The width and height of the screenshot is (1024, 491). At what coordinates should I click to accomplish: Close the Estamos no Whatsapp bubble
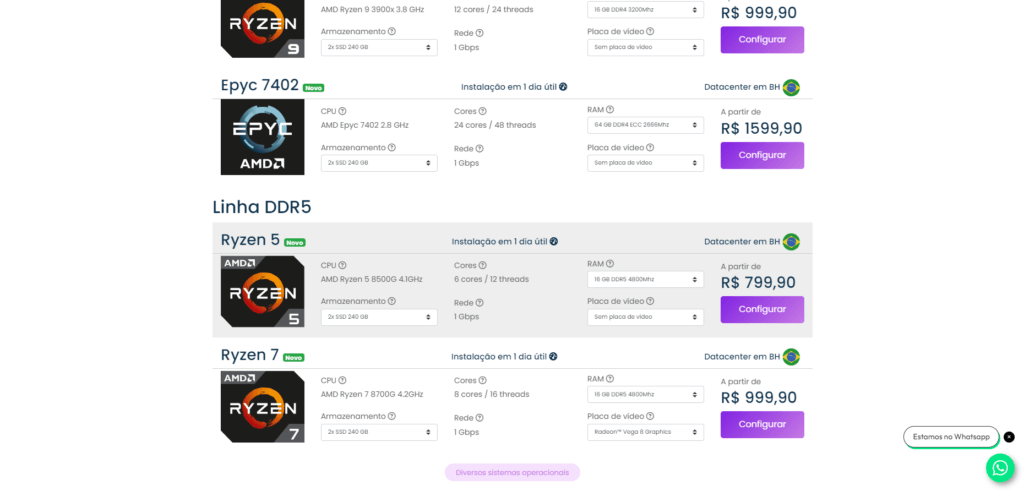(x=1009, y=437)
